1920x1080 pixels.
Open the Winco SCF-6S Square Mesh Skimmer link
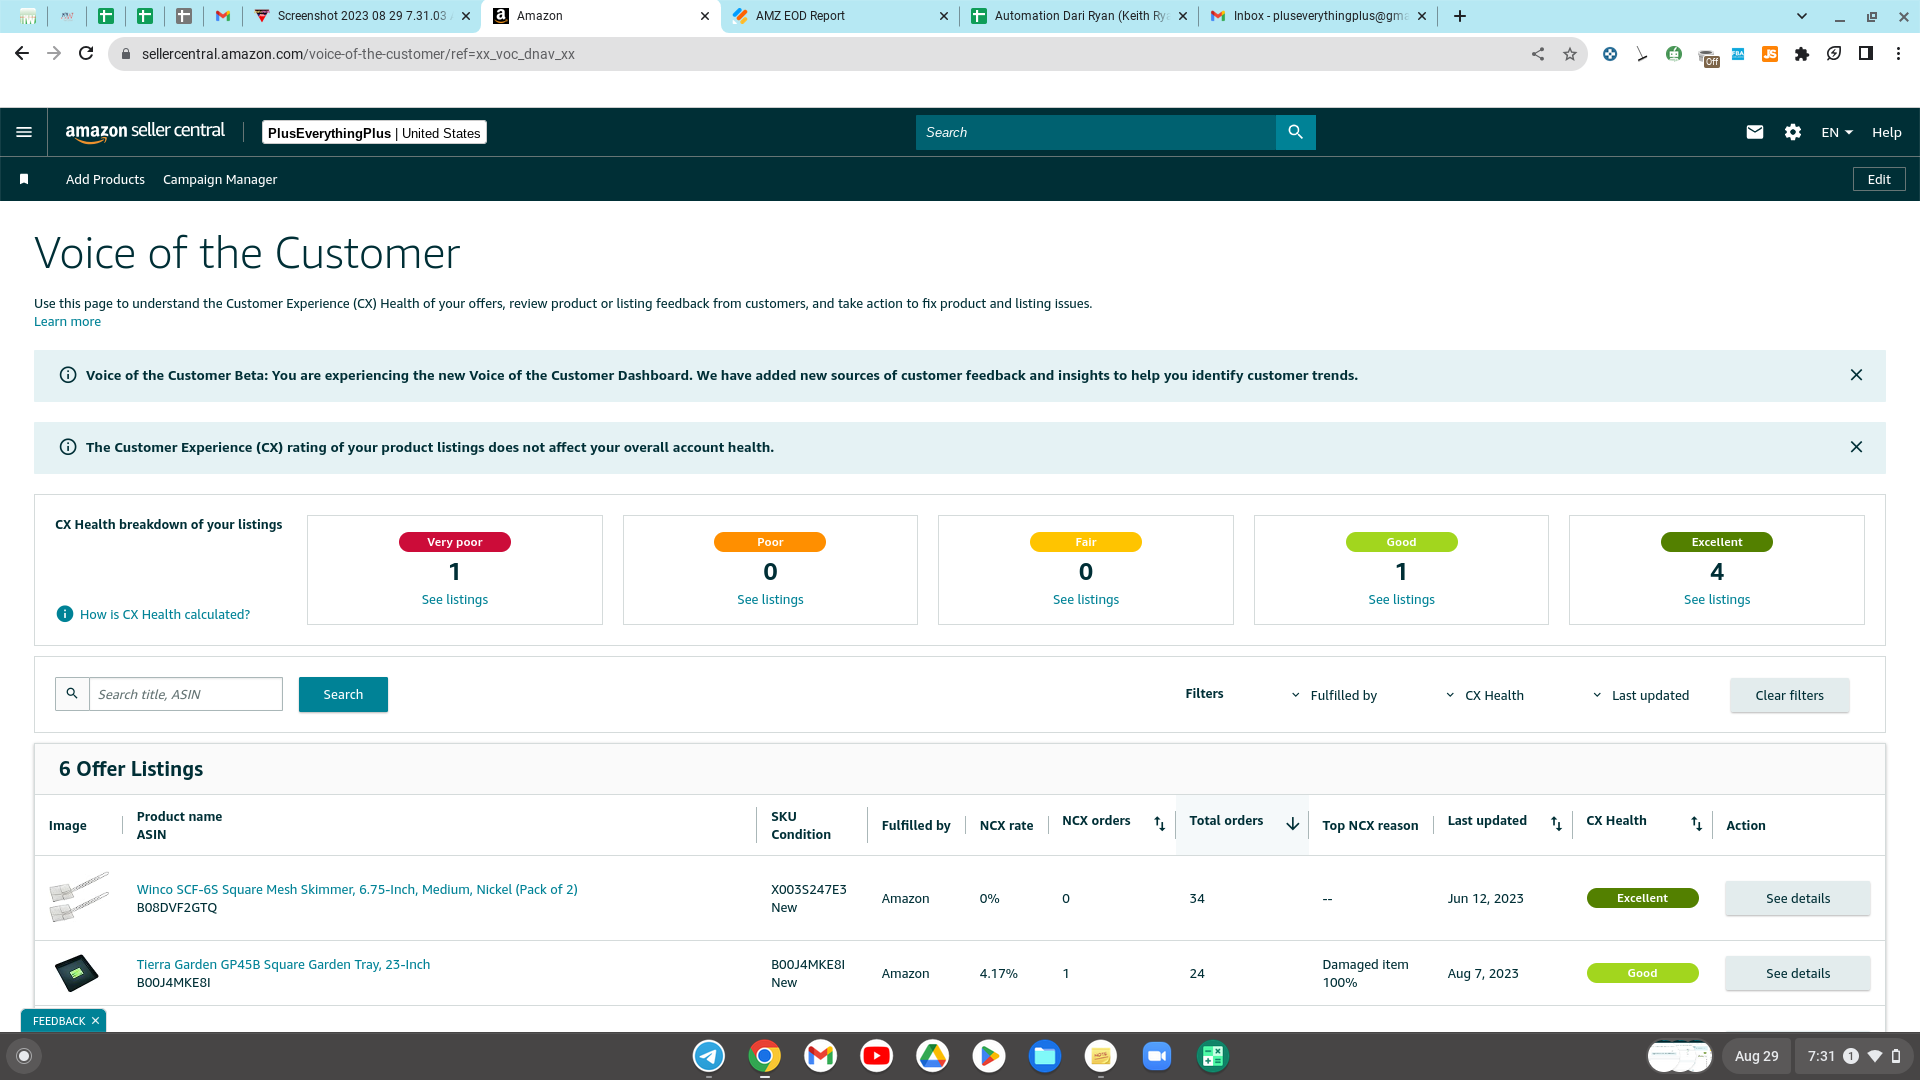pyautogui.click(x=357, y=889)
